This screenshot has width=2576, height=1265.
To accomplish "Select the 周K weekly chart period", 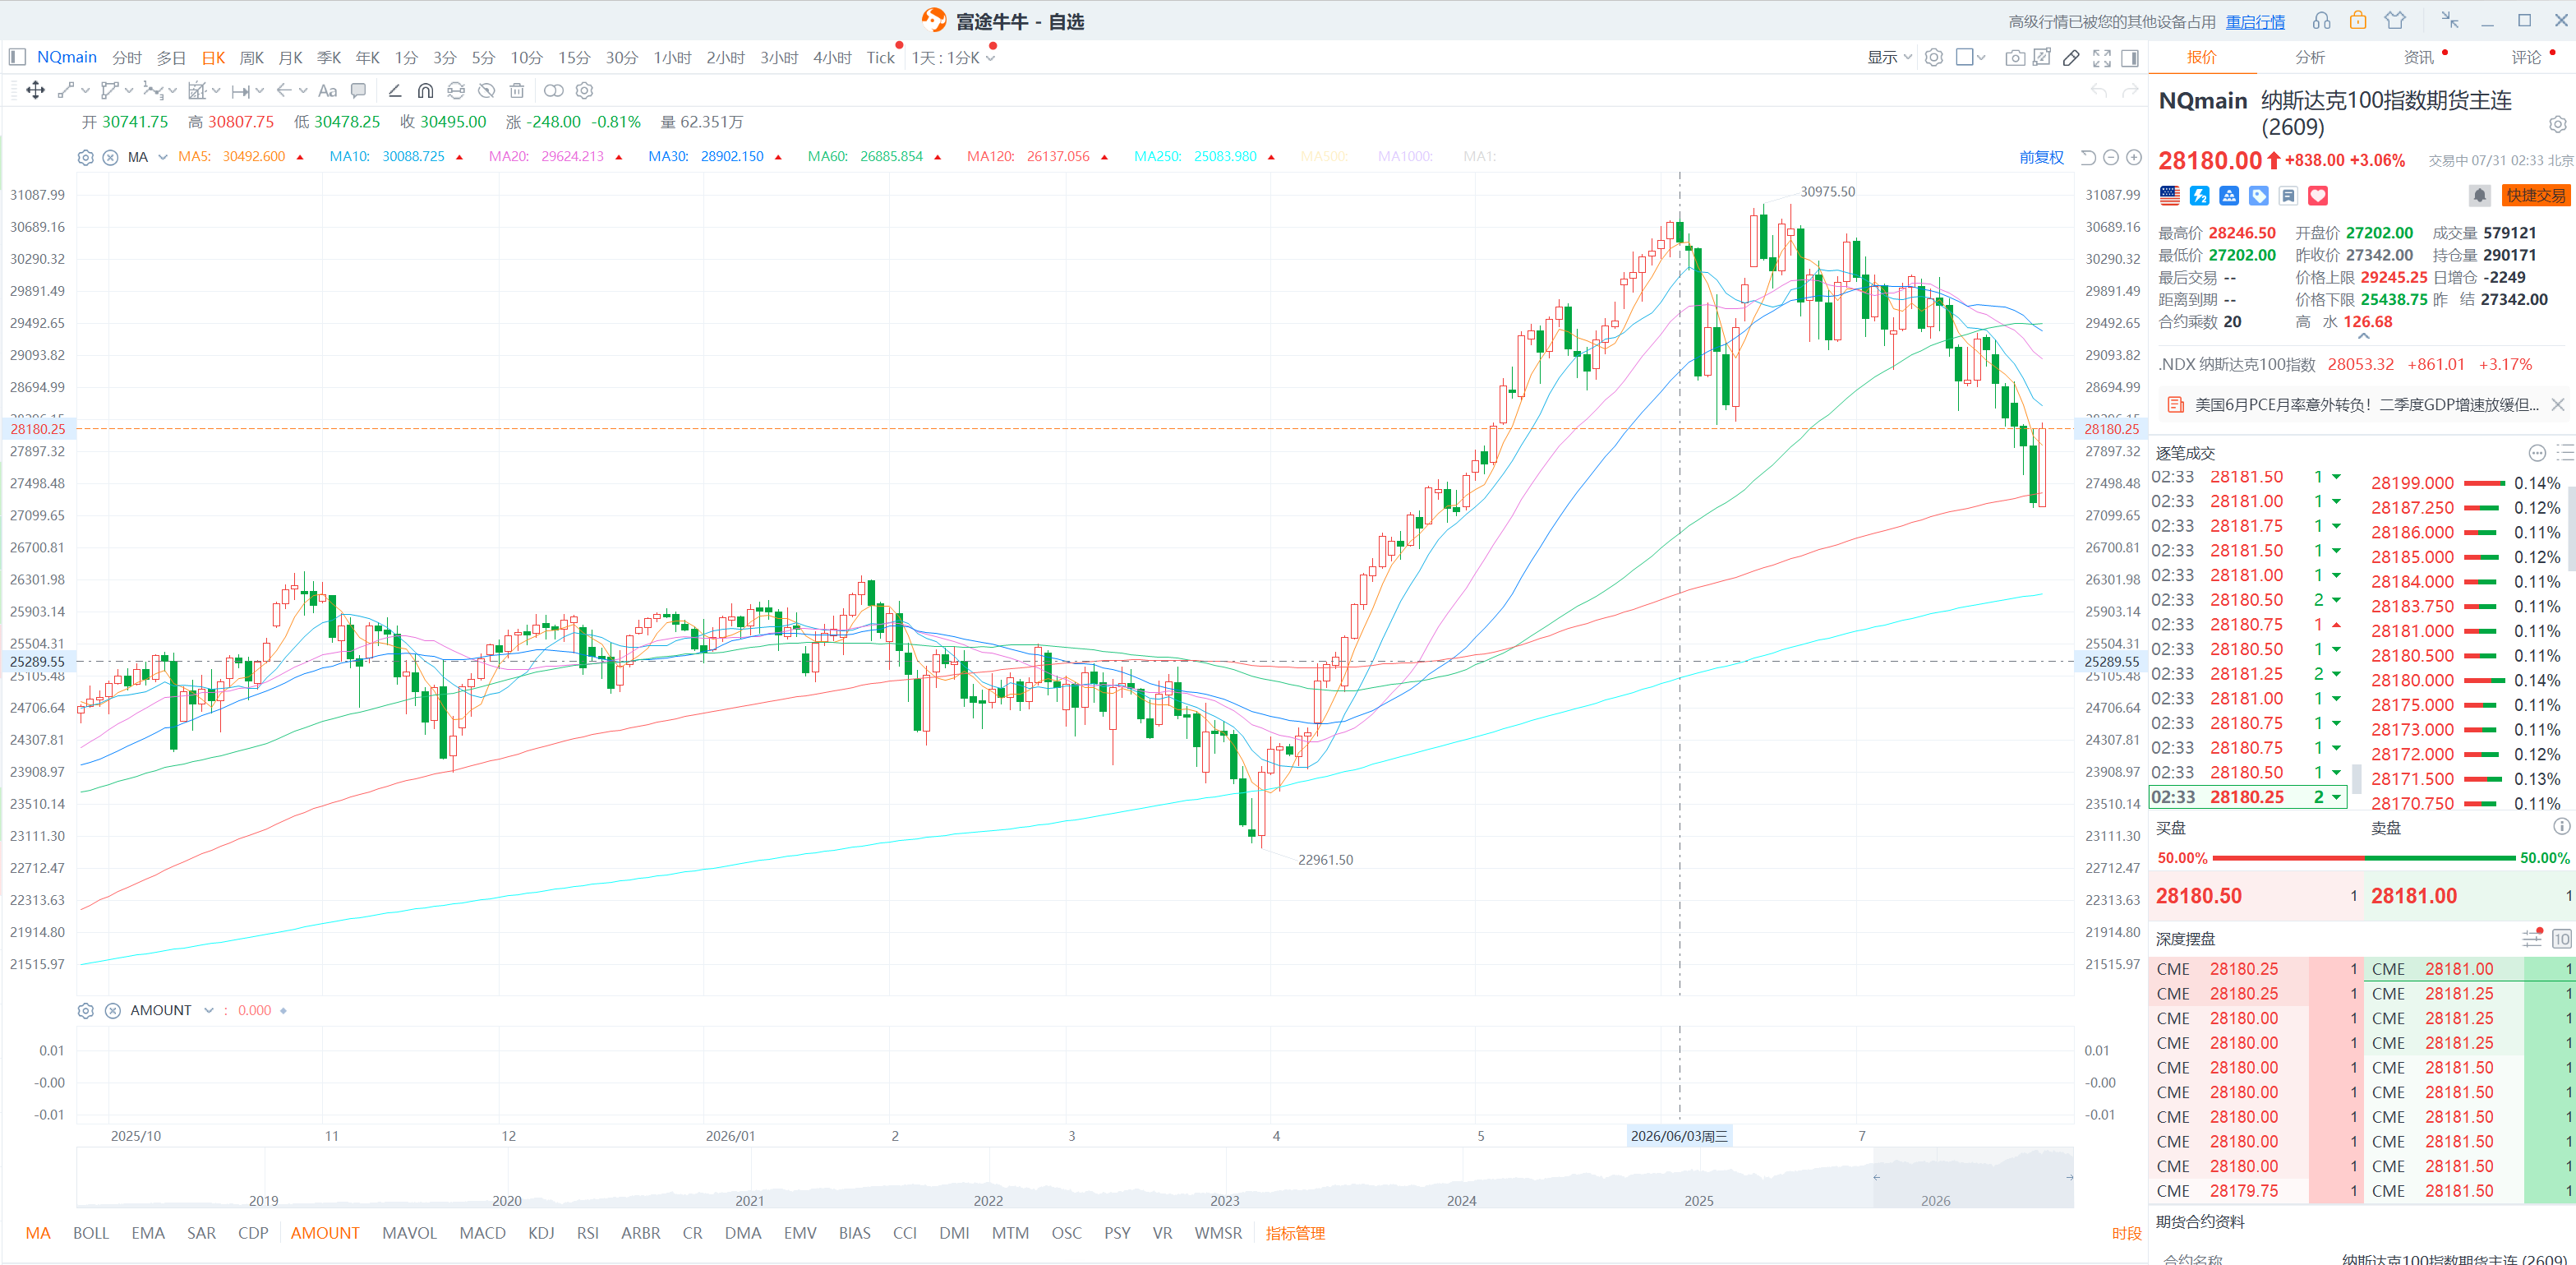I will 252,58.
